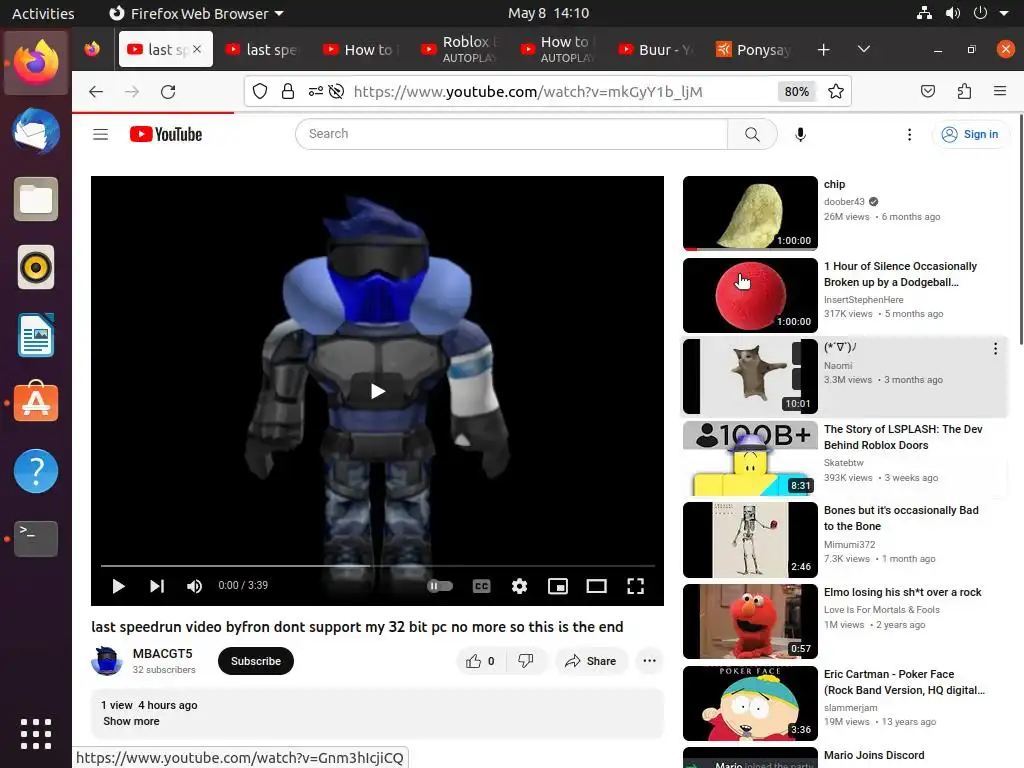Viewport: 1024px width, 768px height.
Task: Open the Firefox application menu
Action: coord(1000,91)
